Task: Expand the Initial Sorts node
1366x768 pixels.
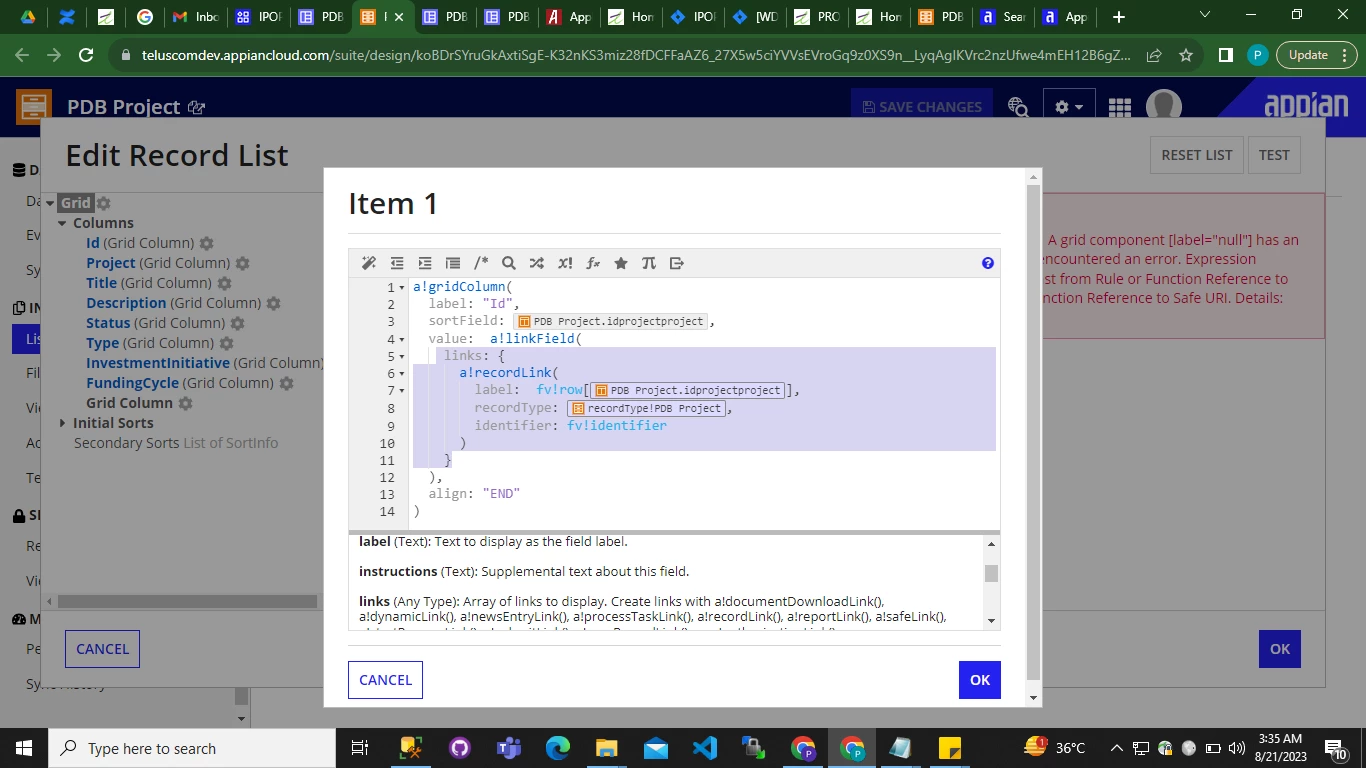Action: [x=63, y=423]
